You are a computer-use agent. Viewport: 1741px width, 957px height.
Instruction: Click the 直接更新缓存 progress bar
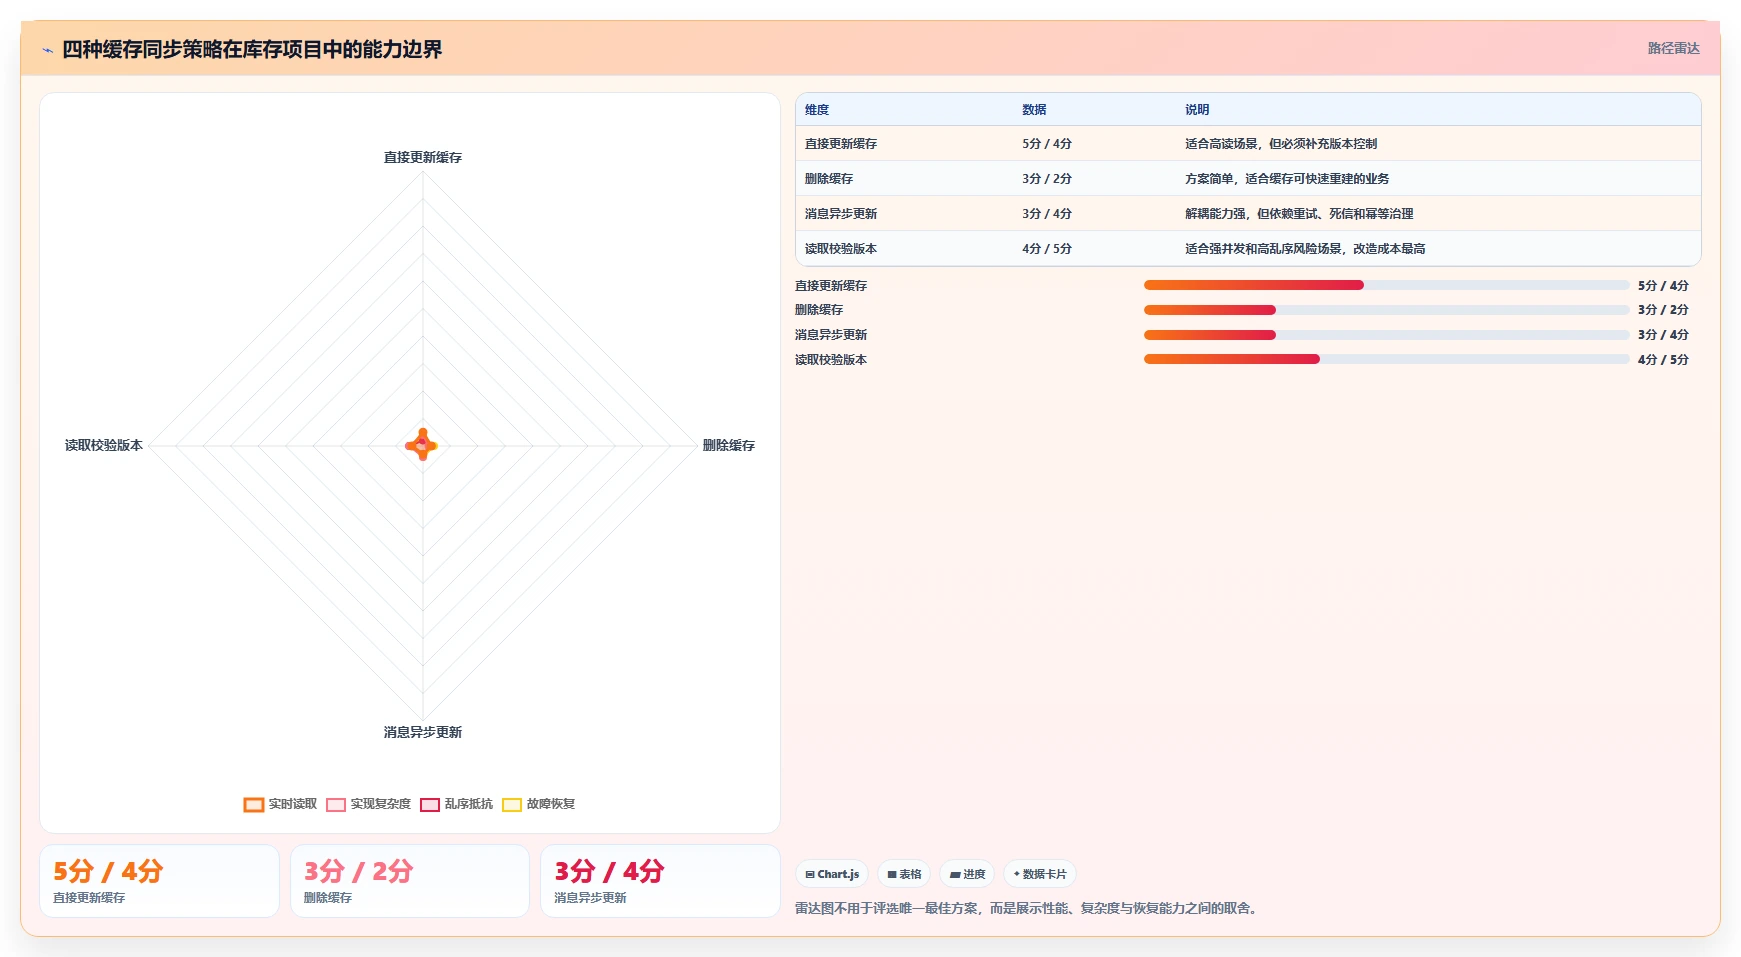click(x=1386, y=285)
